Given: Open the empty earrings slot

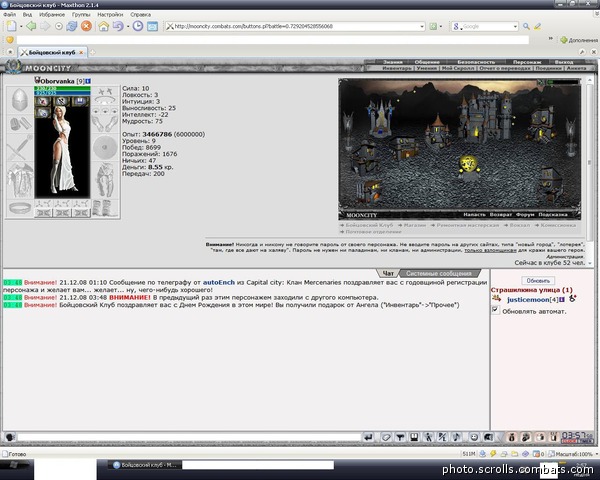Looking at the screenshot, I should click(105, 91).
